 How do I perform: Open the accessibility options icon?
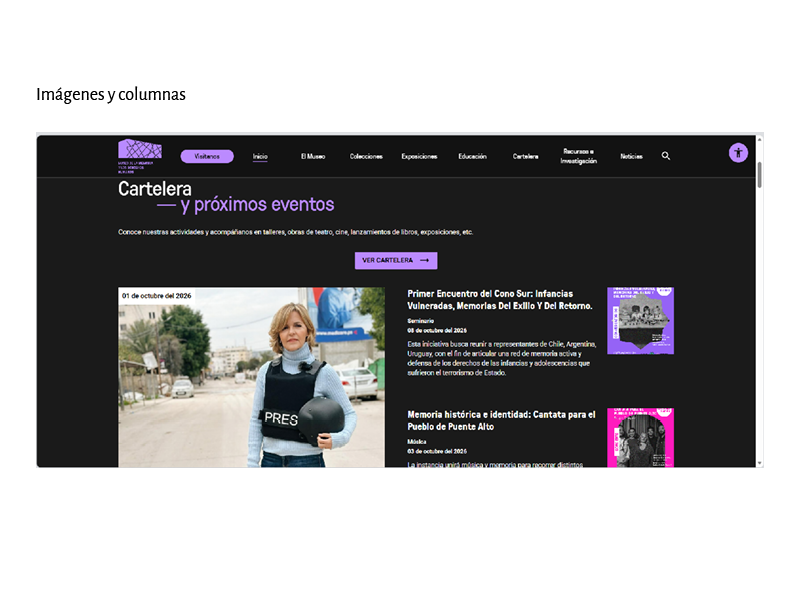(x=738, y=153)
